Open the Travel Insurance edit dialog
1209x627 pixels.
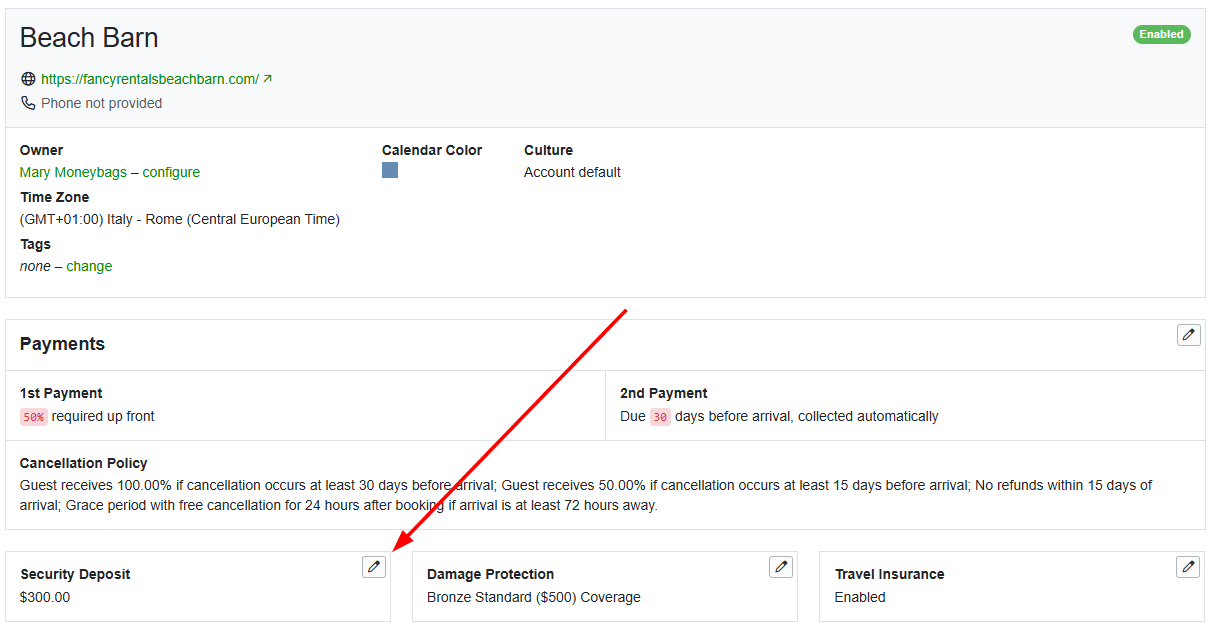coord(1188,566)
